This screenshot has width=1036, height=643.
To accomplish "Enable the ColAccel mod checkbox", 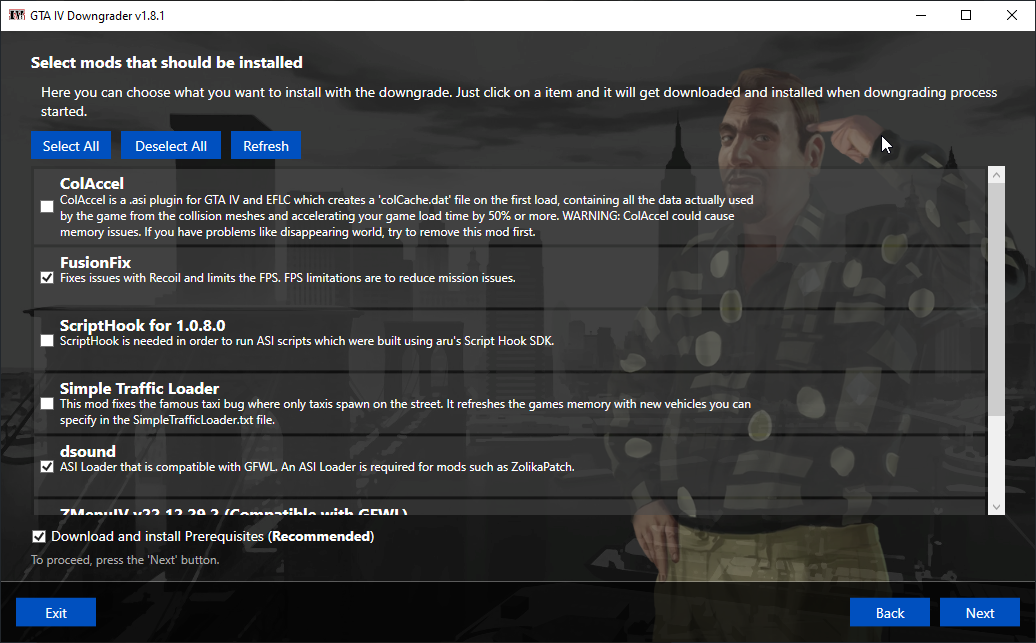I will [47, 206].
